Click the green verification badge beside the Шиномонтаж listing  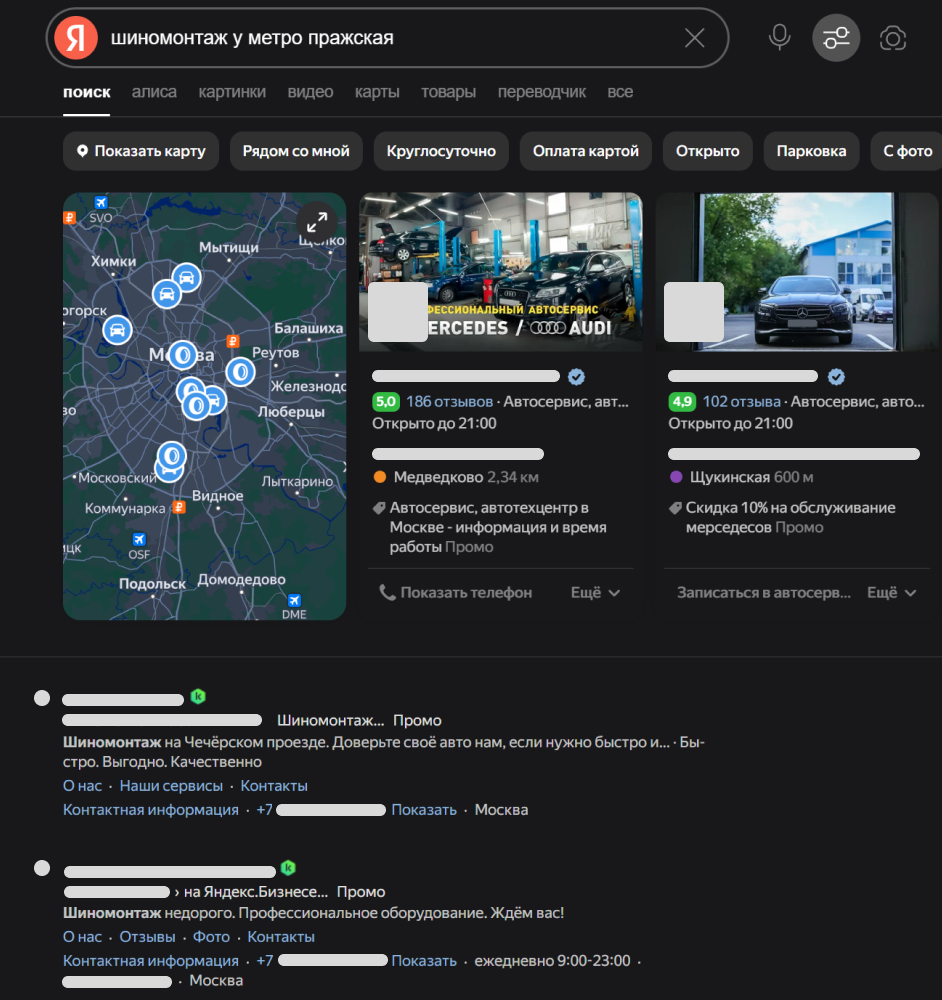point(198,697)
